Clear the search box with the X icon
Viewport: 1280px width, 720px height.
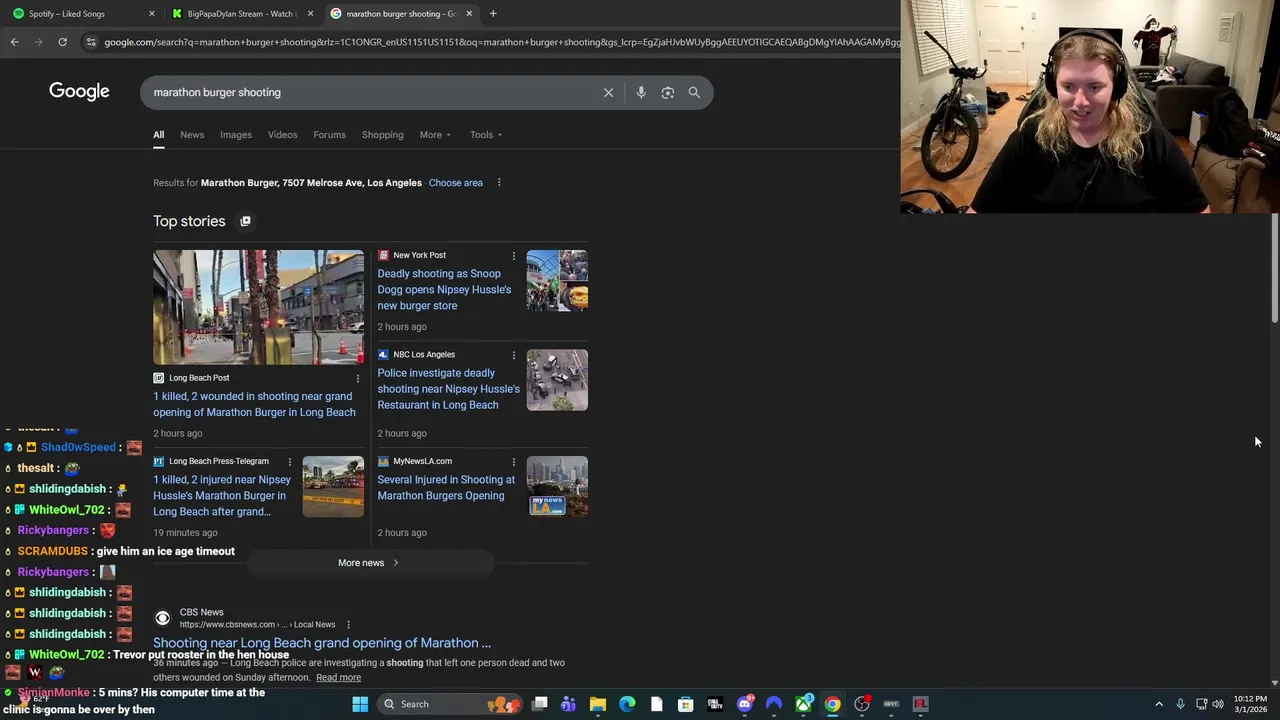click(608, 92)
